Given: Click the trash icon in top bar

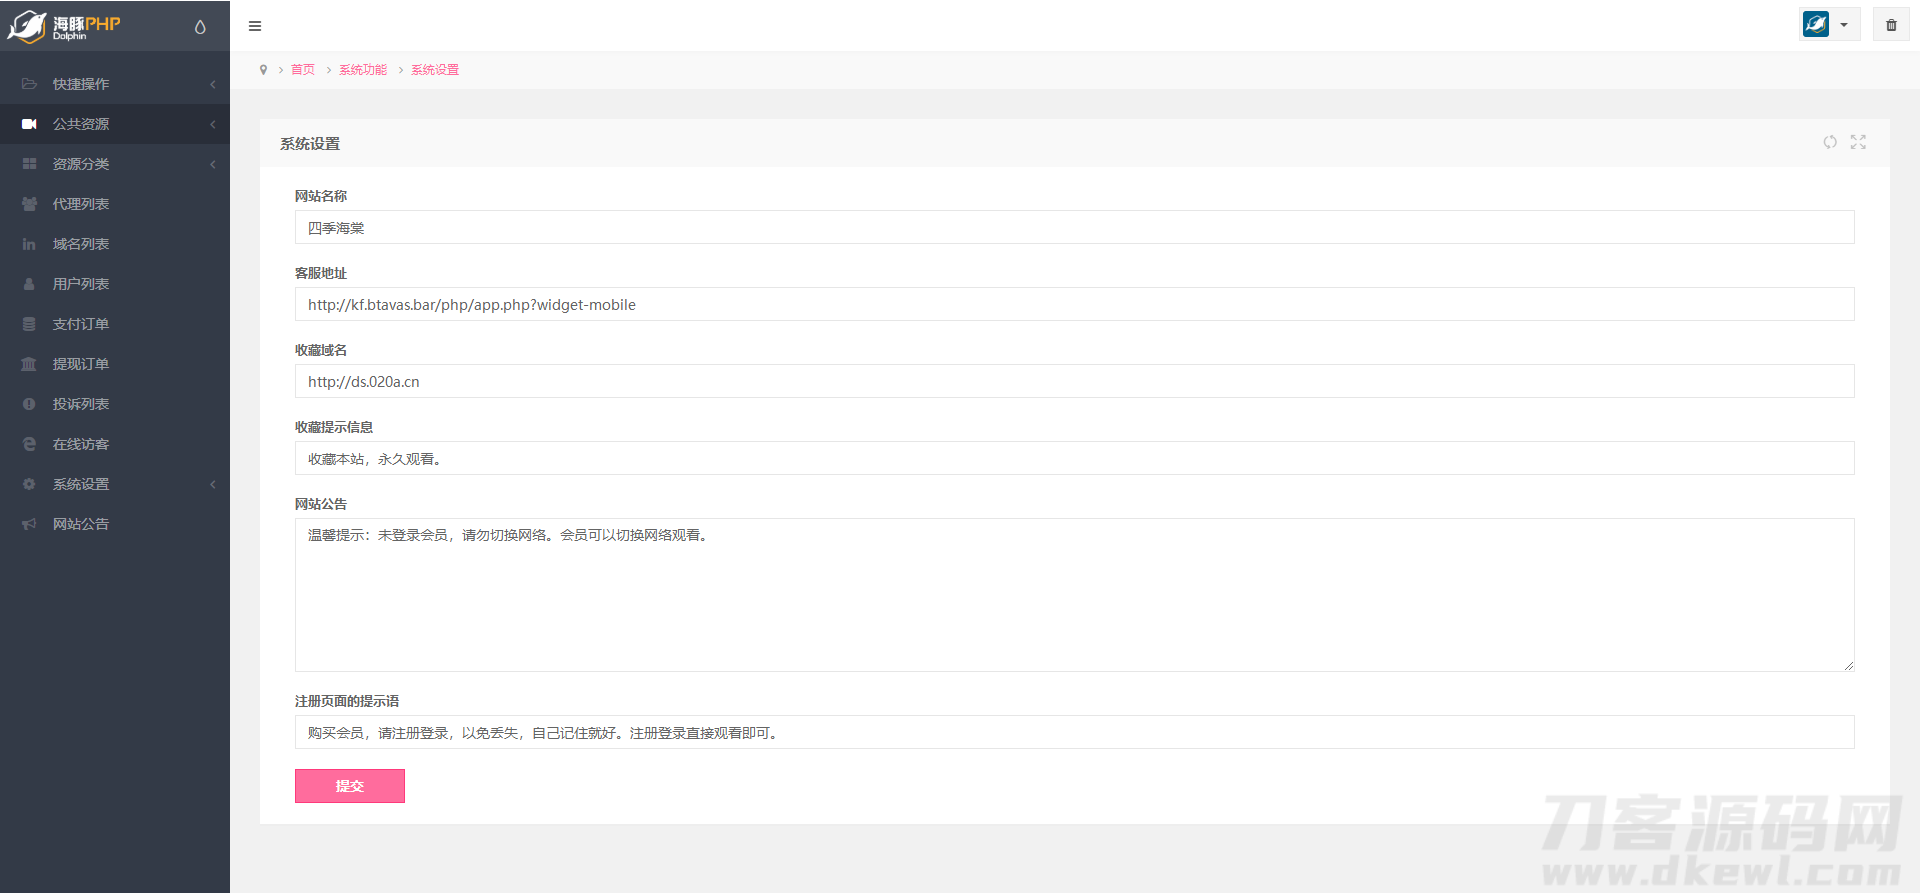Looking at the screenshot, I should (1891, 25).
